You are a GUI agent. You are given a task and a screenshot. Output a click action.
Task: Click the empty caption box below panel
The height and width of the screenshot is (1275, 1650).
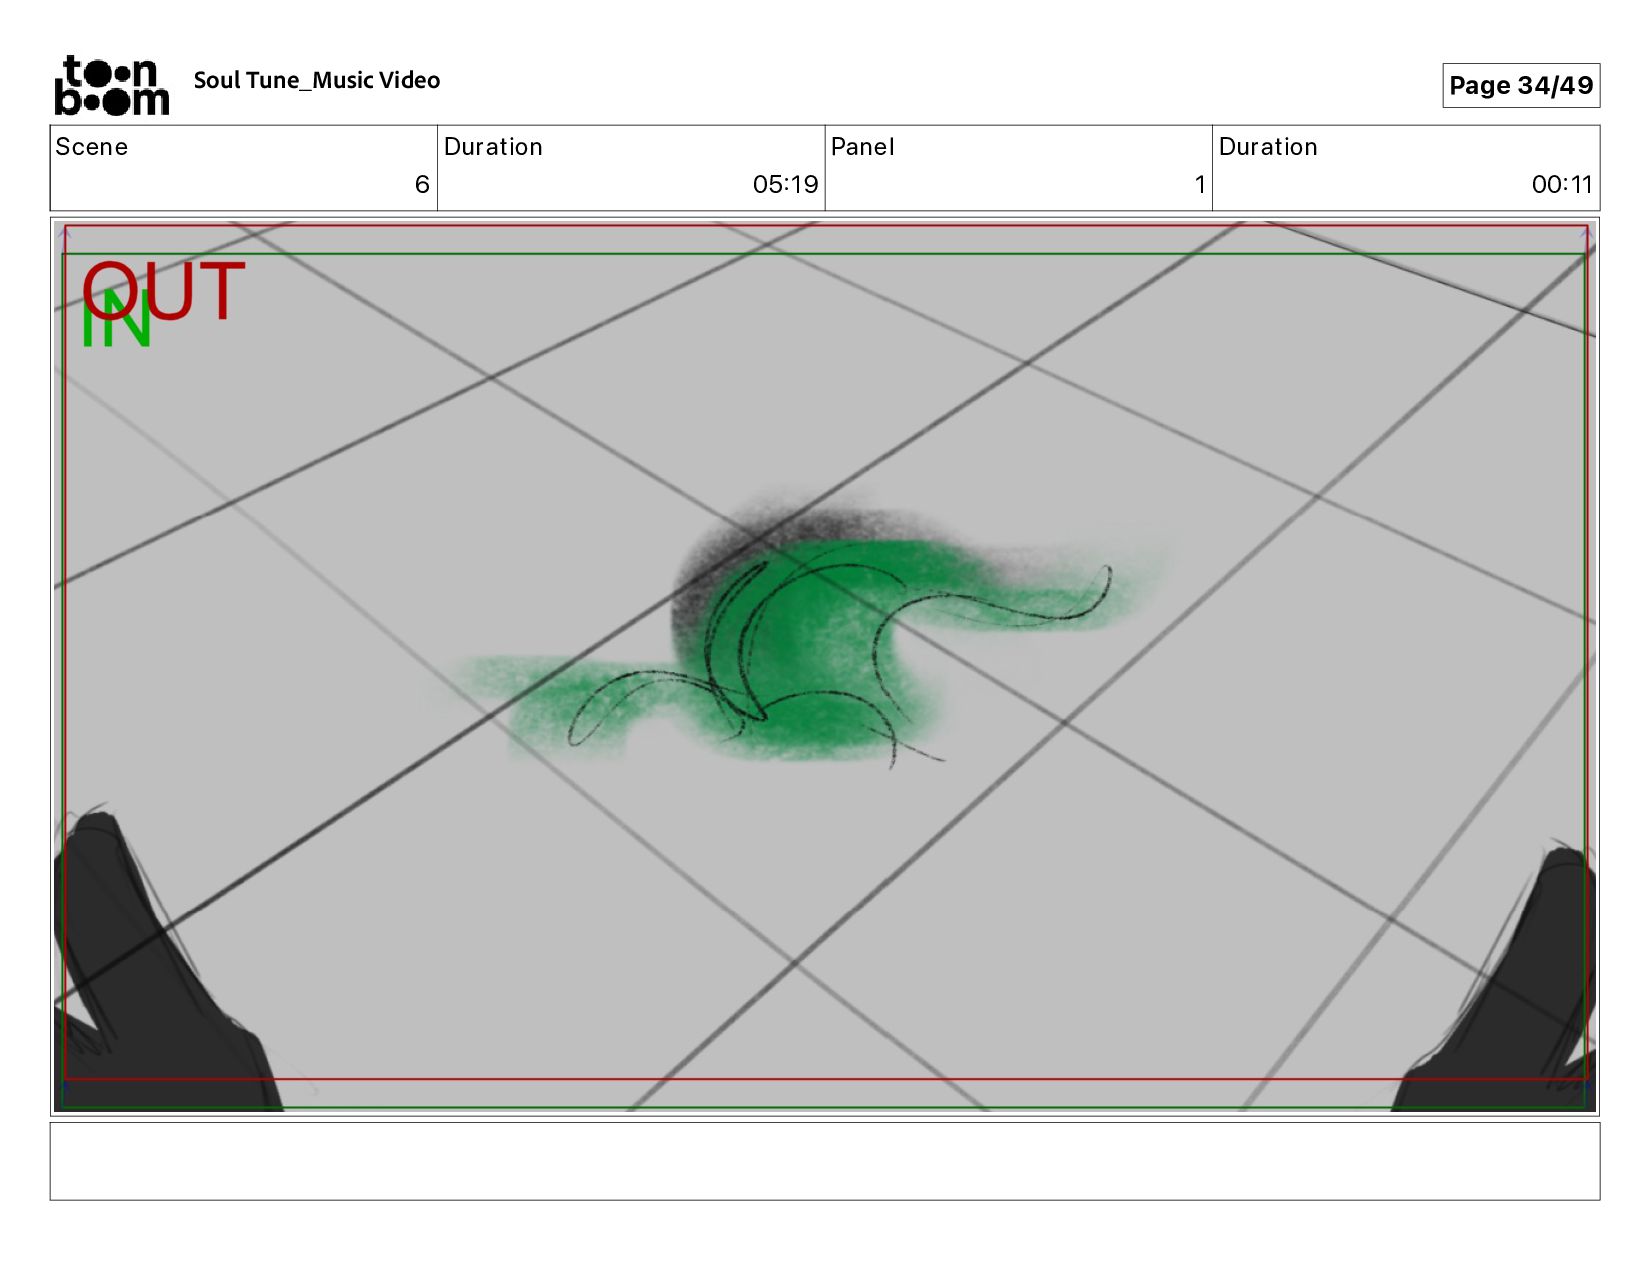point(825,1161)
